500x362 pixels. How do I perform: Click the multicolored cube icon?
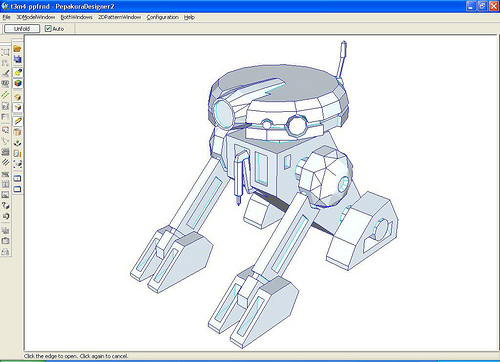coord(18,83)
